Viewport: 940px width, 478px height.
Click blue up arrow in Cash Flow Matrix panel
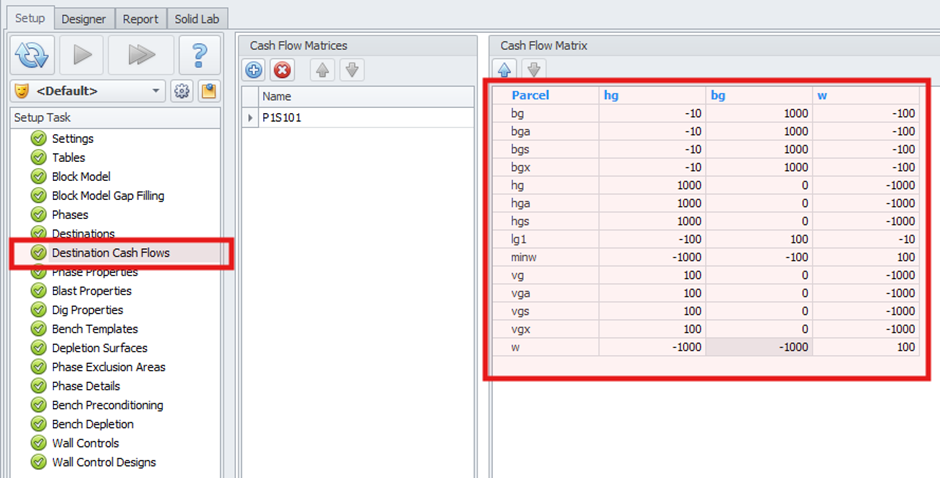505,70
